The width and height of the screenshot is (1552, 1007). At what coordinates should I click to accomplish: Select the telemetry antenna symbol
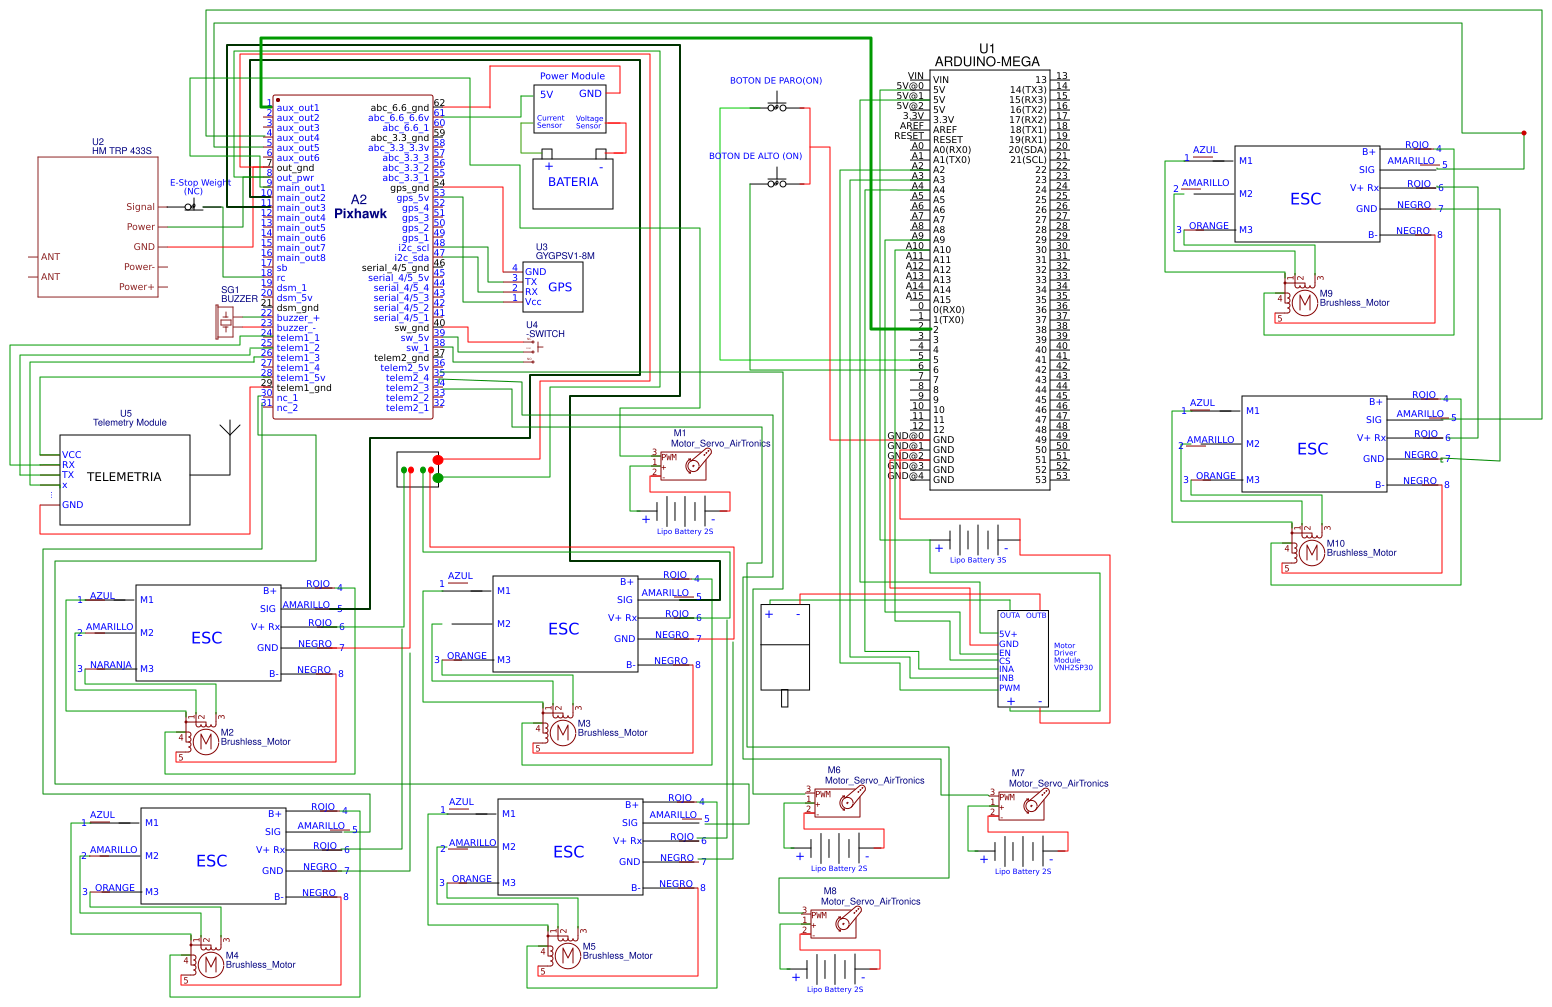coord(230,449)
